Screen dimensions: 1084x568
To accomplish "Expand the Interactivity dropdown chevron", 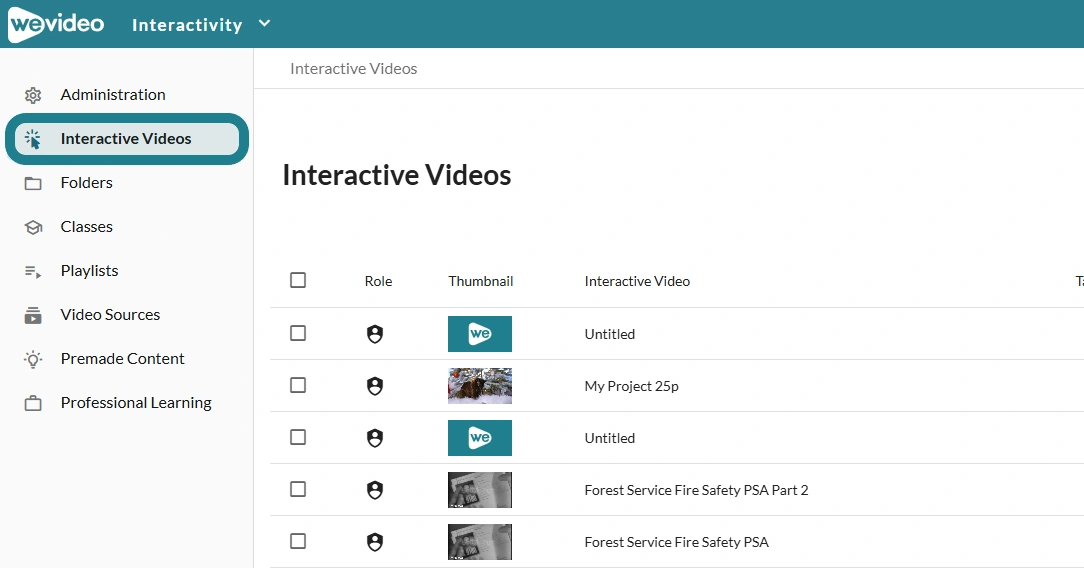I will (x=264, y=23).
